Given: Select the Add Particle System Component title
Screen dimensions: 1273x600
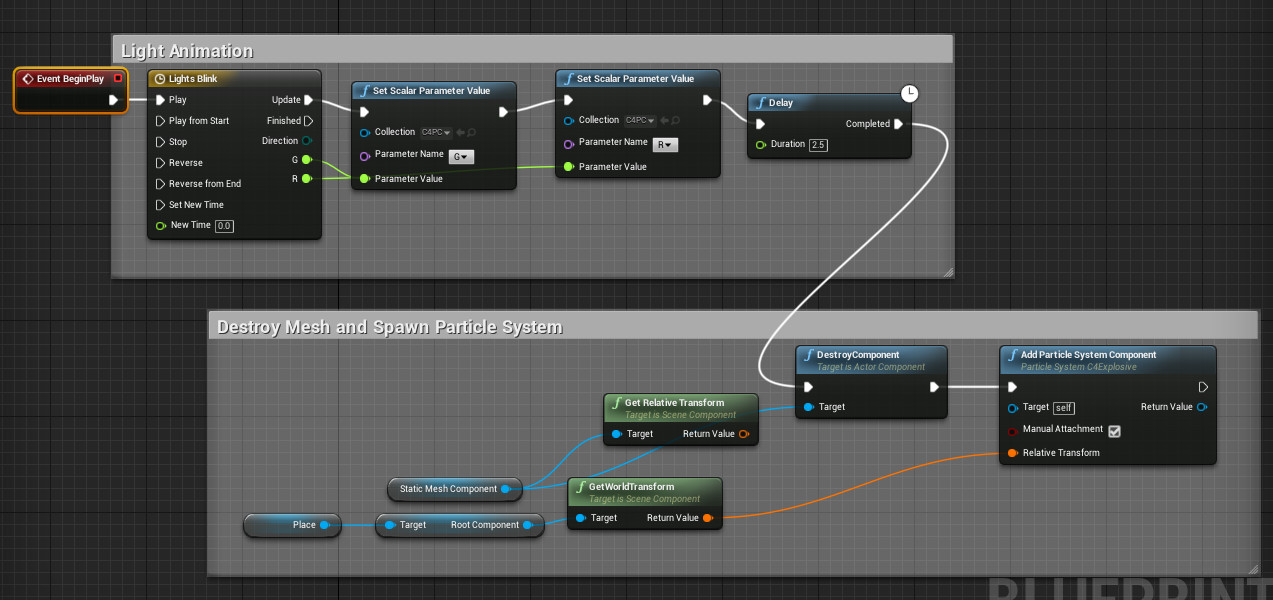Looking at the screenshot, I should [x=1088, y=355].
